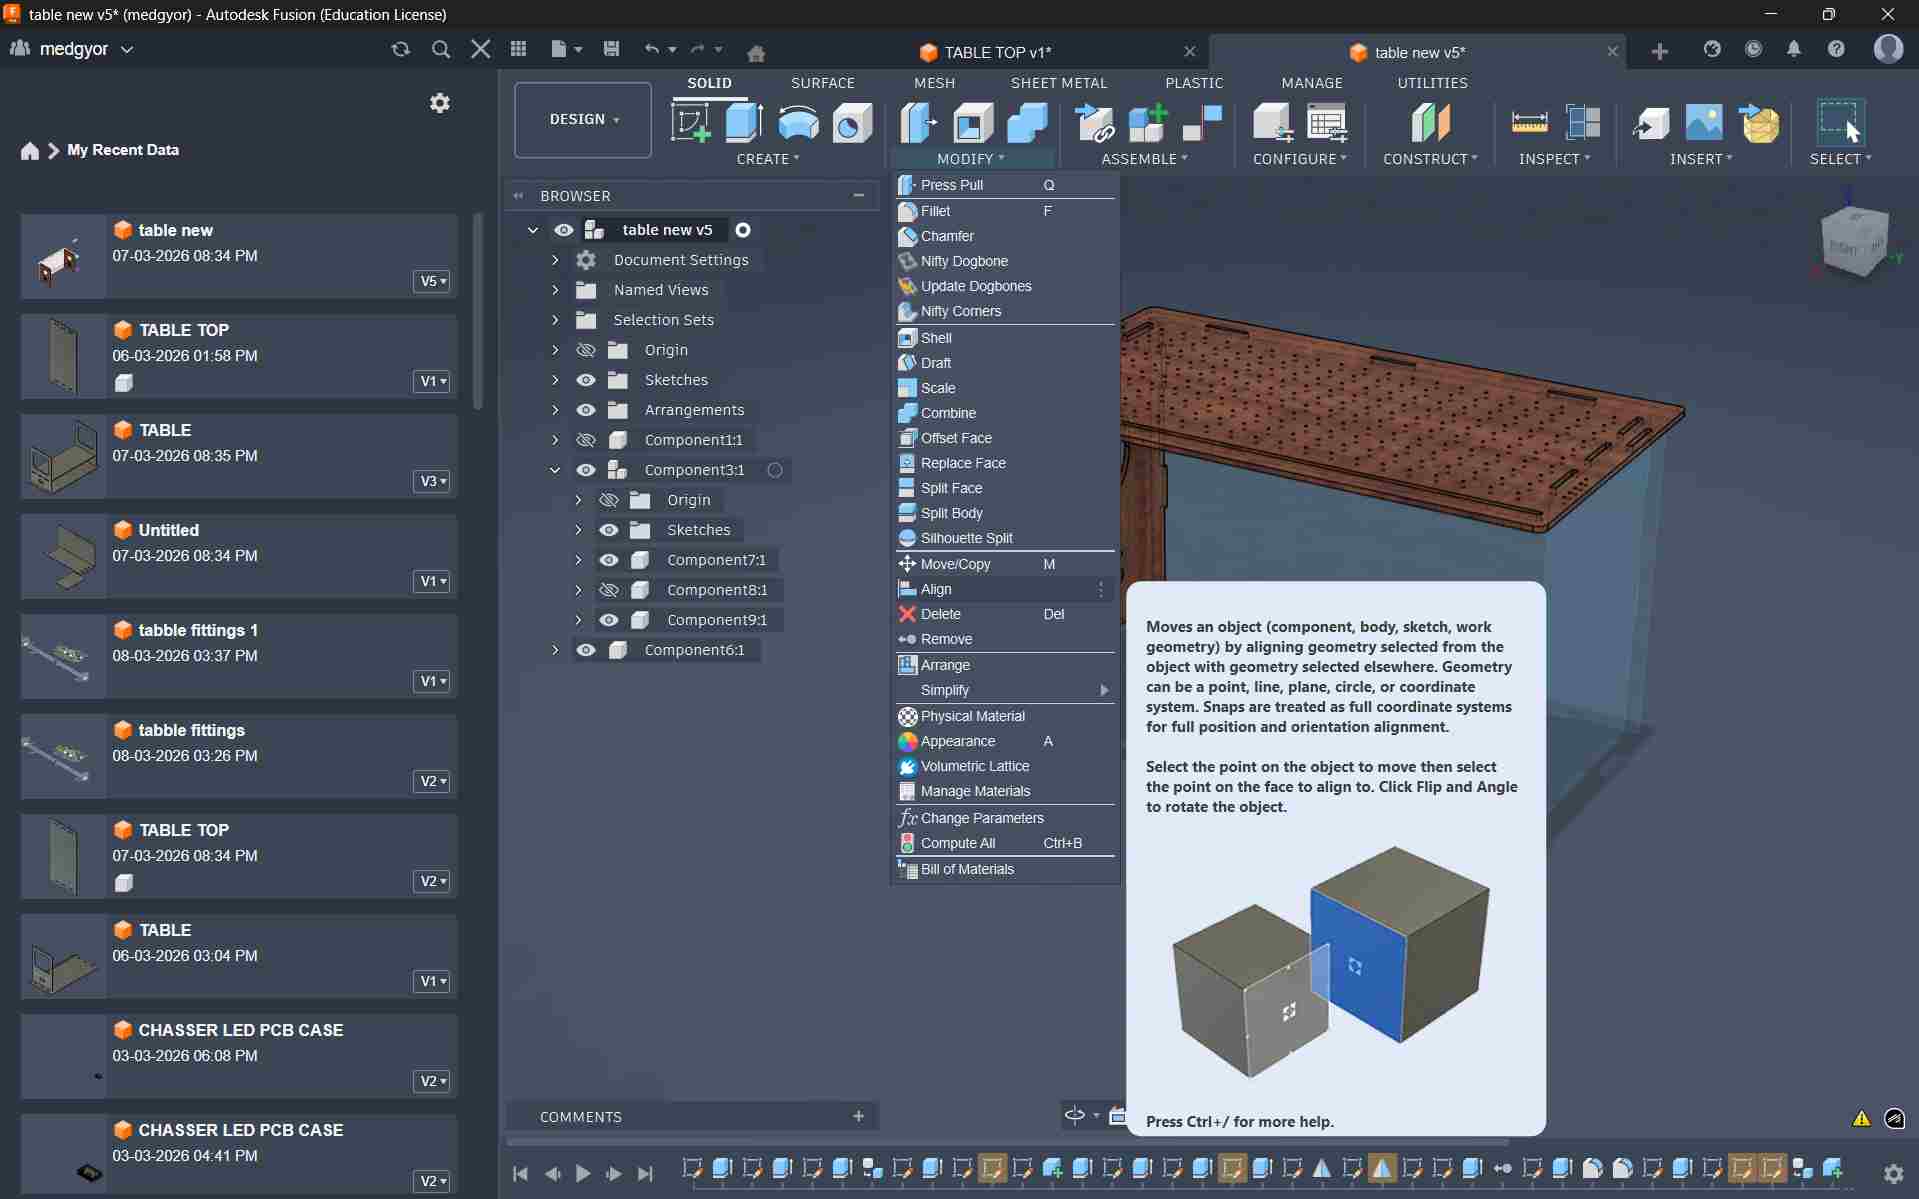Activate Component3:1 radio button
Screen dimensions: 1919x1199
(x=775, y=470)
